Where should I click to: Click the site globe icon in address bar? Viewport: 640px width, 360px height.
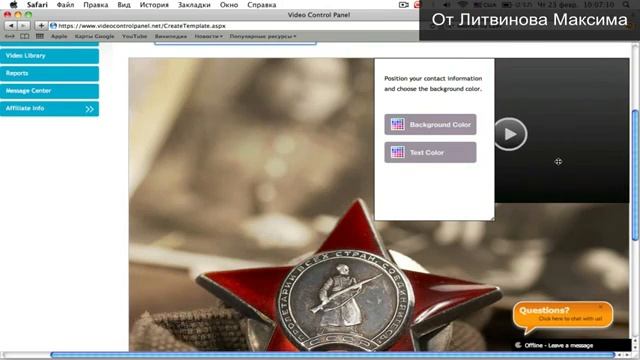[53, 26]
